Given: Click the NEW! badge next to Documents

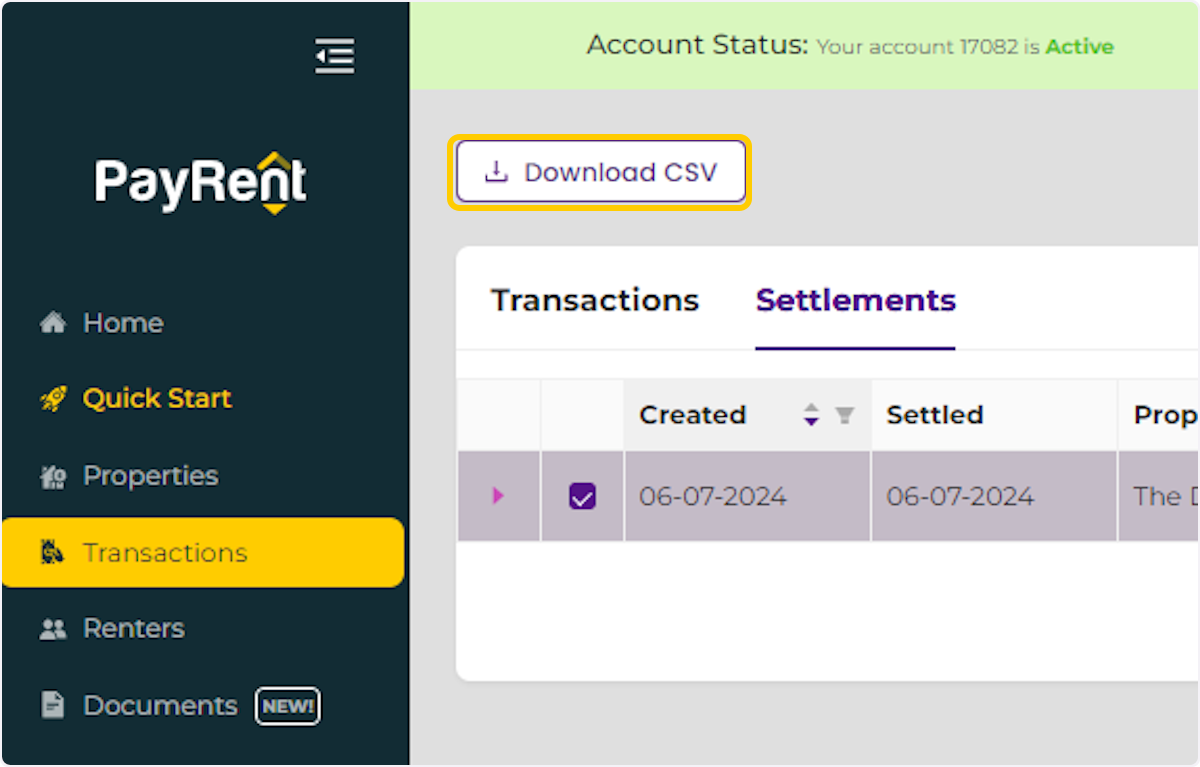Looking at the screenshot, I should coord(288,705).
